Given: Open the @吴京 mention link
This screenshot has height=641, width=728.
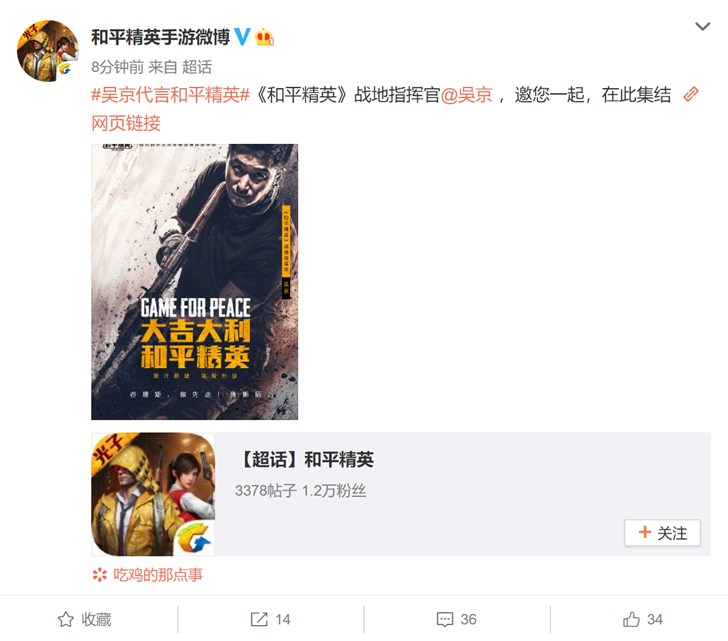Looking at the screenshot, I should coord(466,95).
